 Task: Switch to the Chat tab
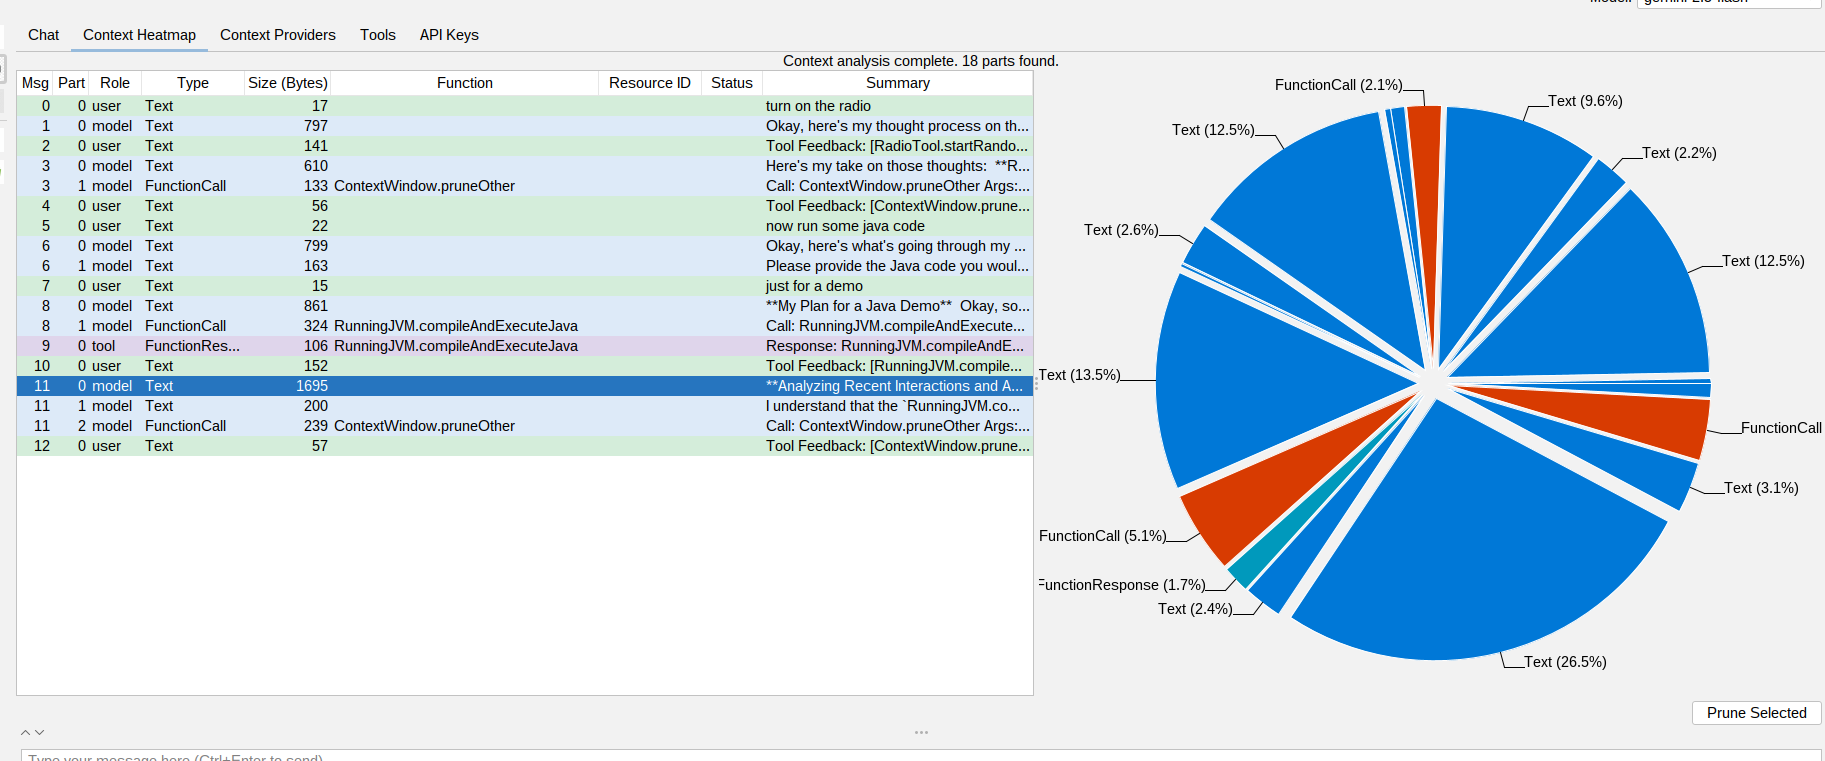pyautogui.click(x=43, y=35)
